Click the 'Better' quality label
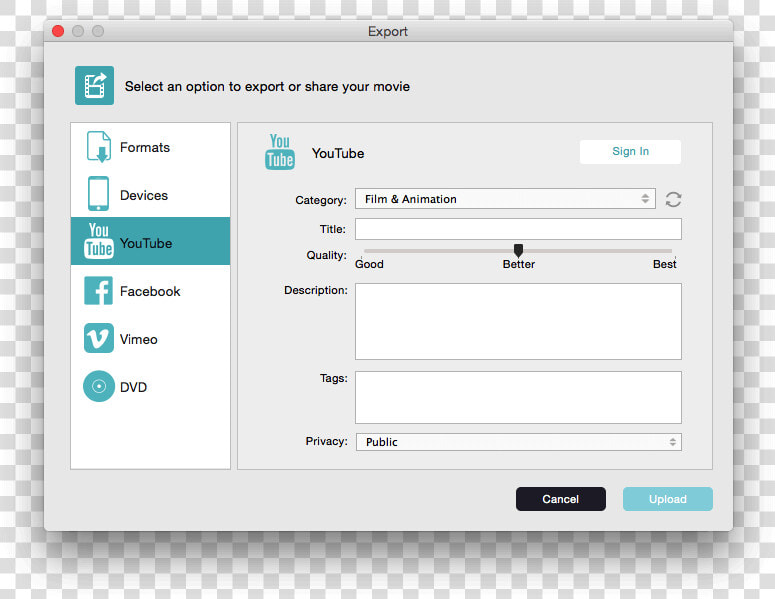The width and height of the screenshot is (775, 599). (x=518, y=264)
